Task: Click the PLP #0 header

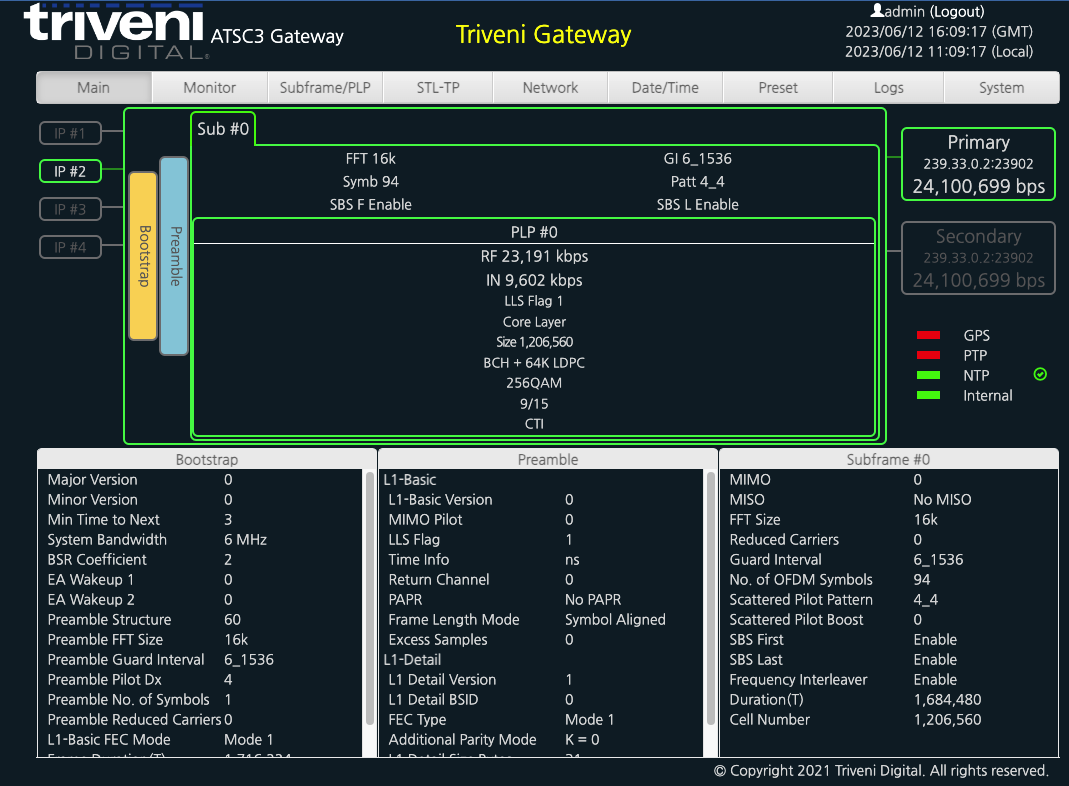Action: 534,232
